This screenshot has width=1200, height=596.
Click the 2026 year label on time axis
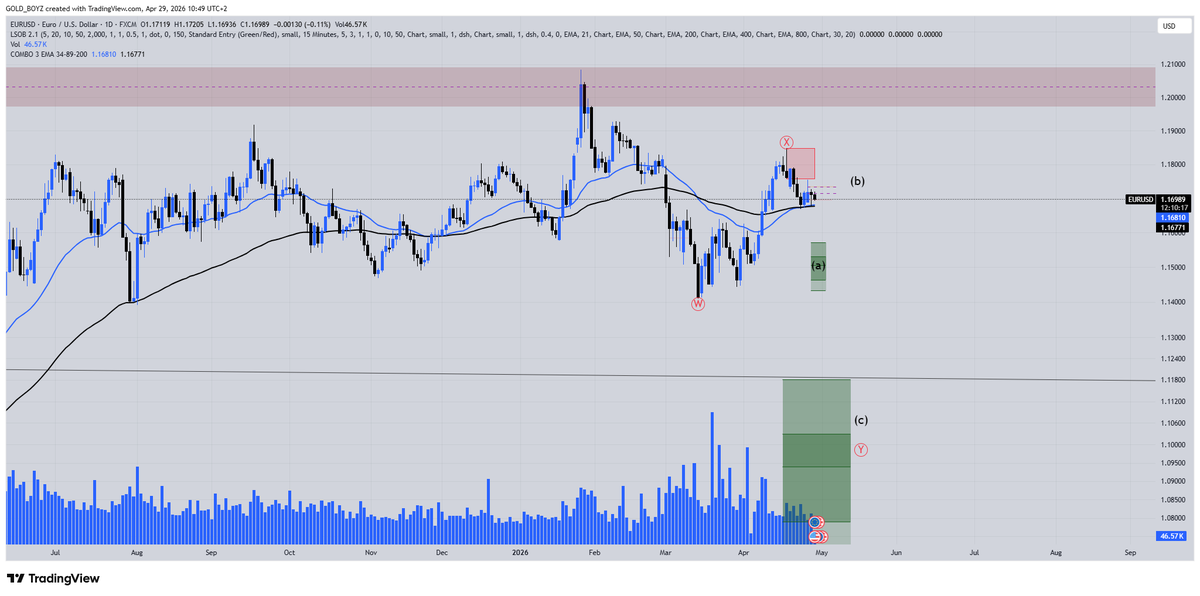coord(519,552)
